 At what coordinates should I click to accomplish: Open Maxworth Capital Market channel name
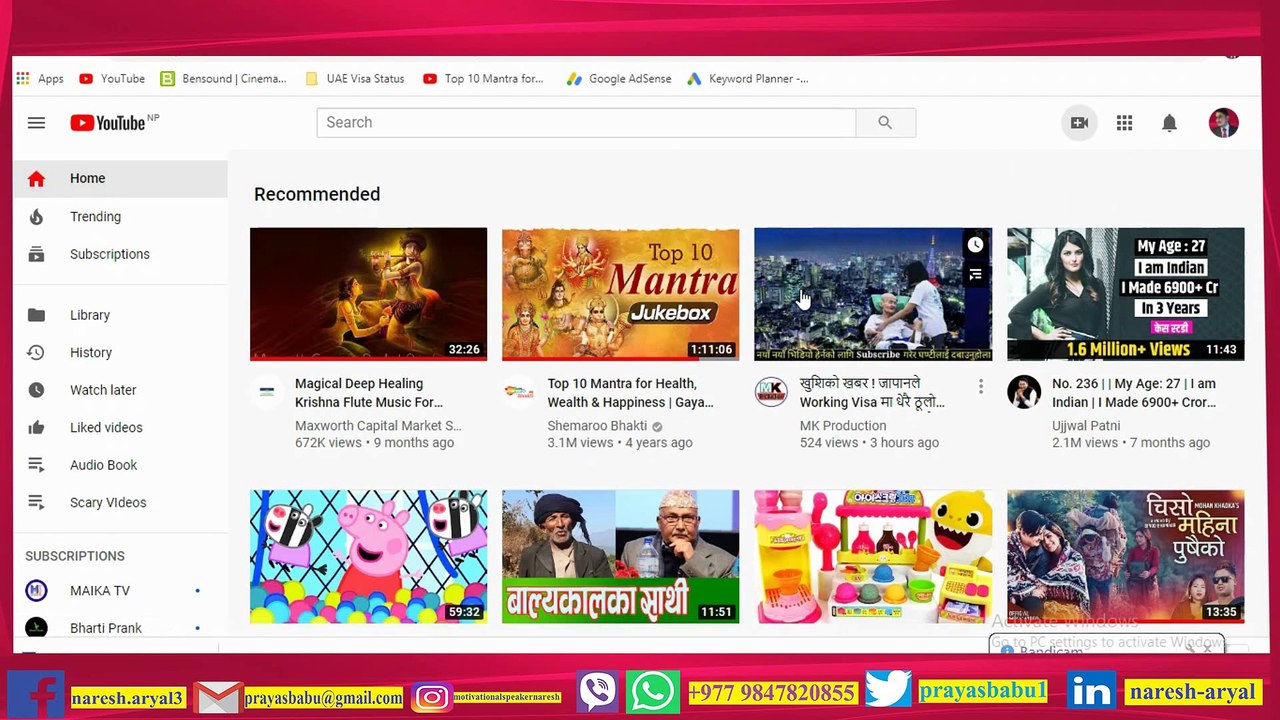point(378,426)
